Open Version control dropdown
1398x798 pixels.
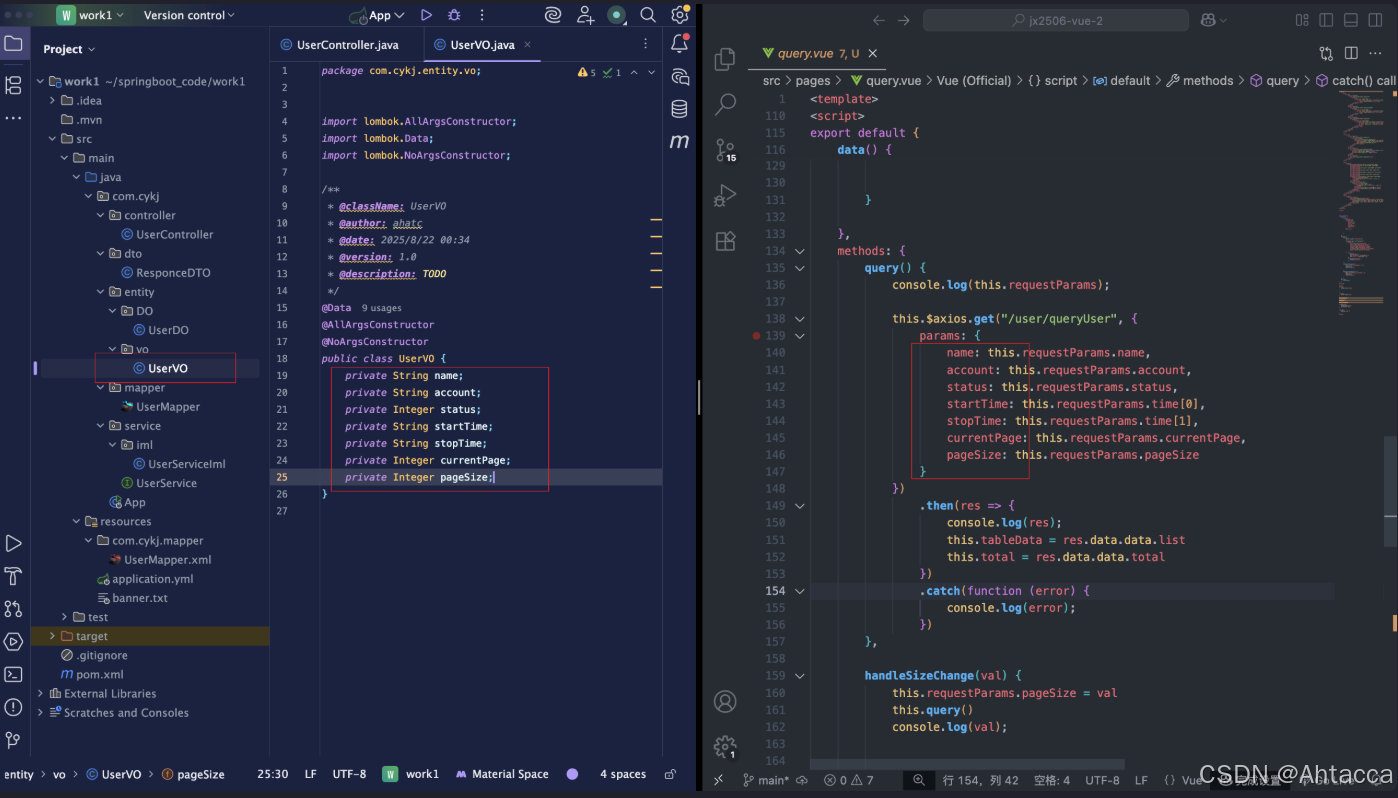point(189,15)
